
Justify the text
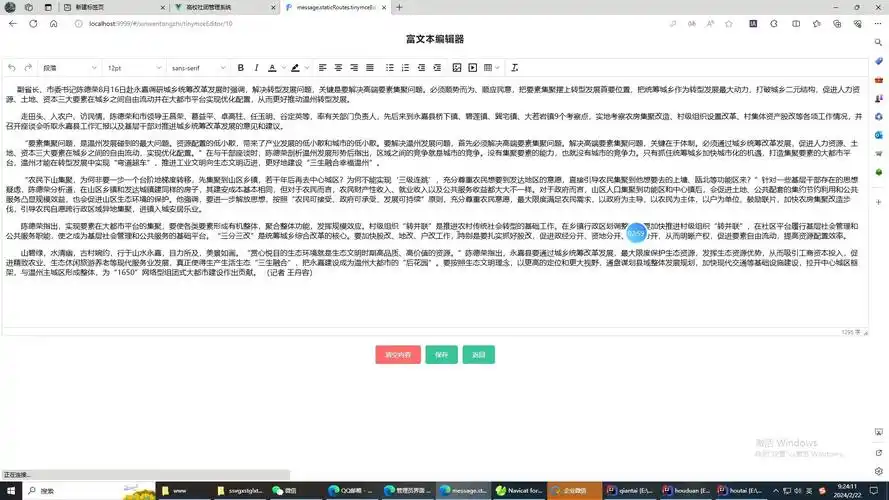(x=370, y=67)
